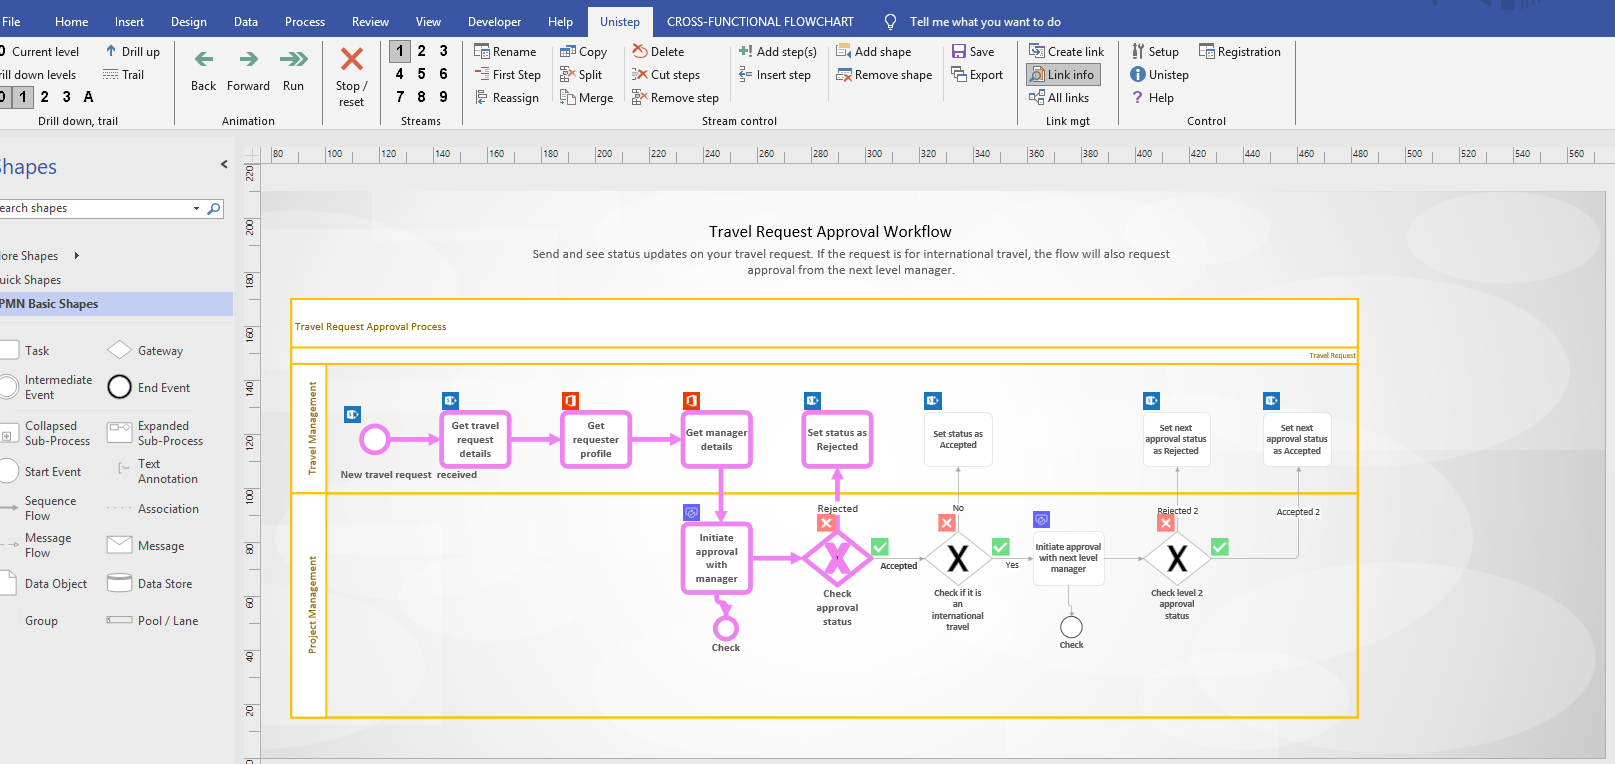Switch to the Developer ribbon tab
This screenshot has width=1615, height=764.
(494, 22)
